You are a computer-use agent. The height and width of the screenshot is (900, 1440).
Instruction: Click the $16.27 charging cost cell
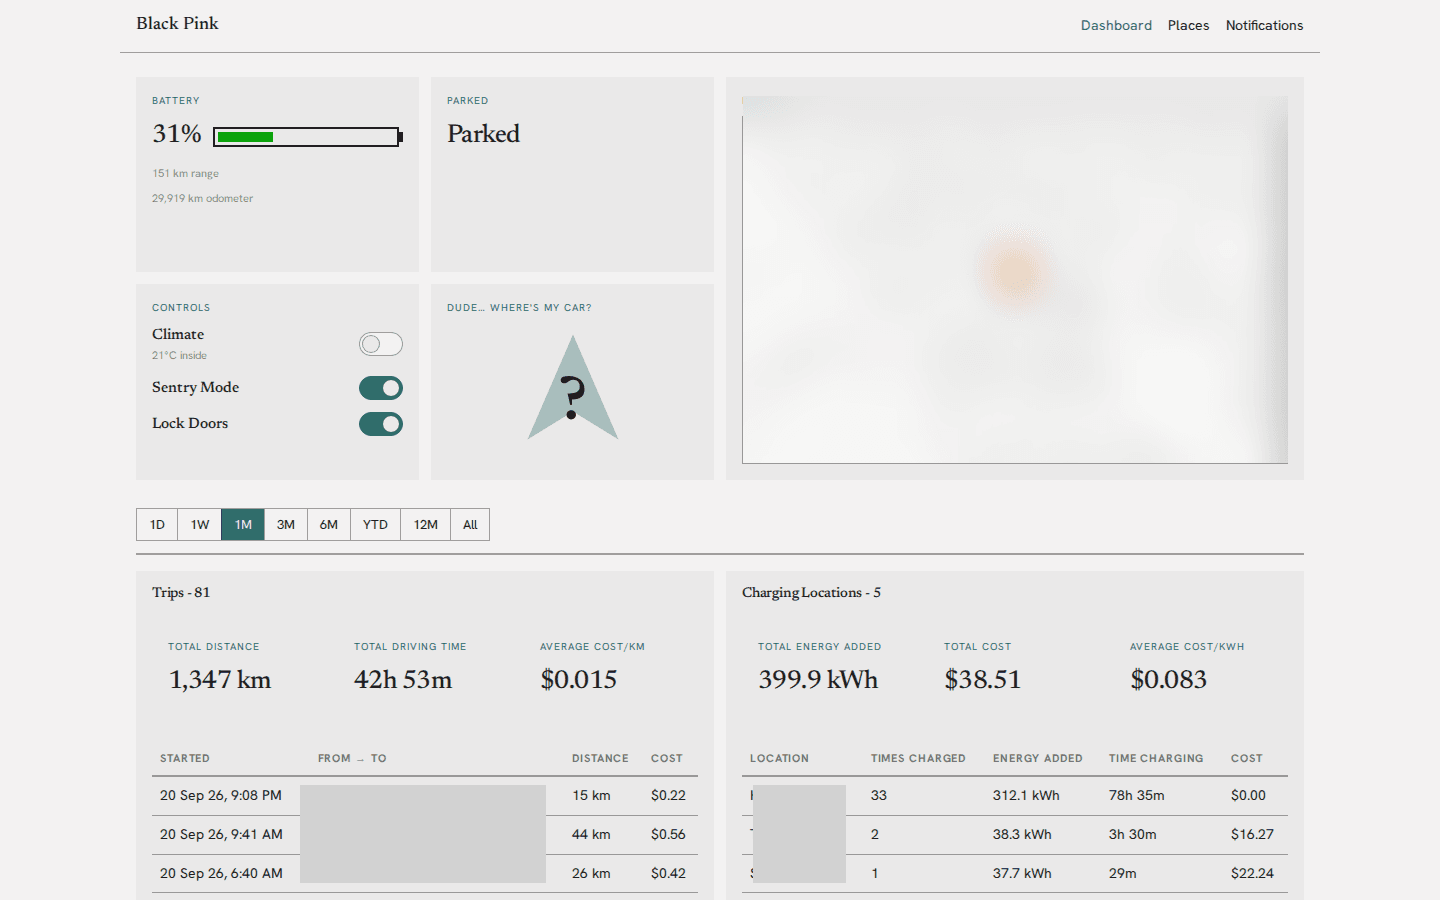coord(1252,835)
